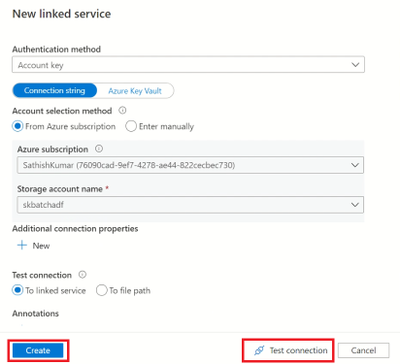Image resolution: width=400 pixels, height=364 pixels.
Task: Expand the Azure subscription dropdown chevron
Action: tap(355, 165)
